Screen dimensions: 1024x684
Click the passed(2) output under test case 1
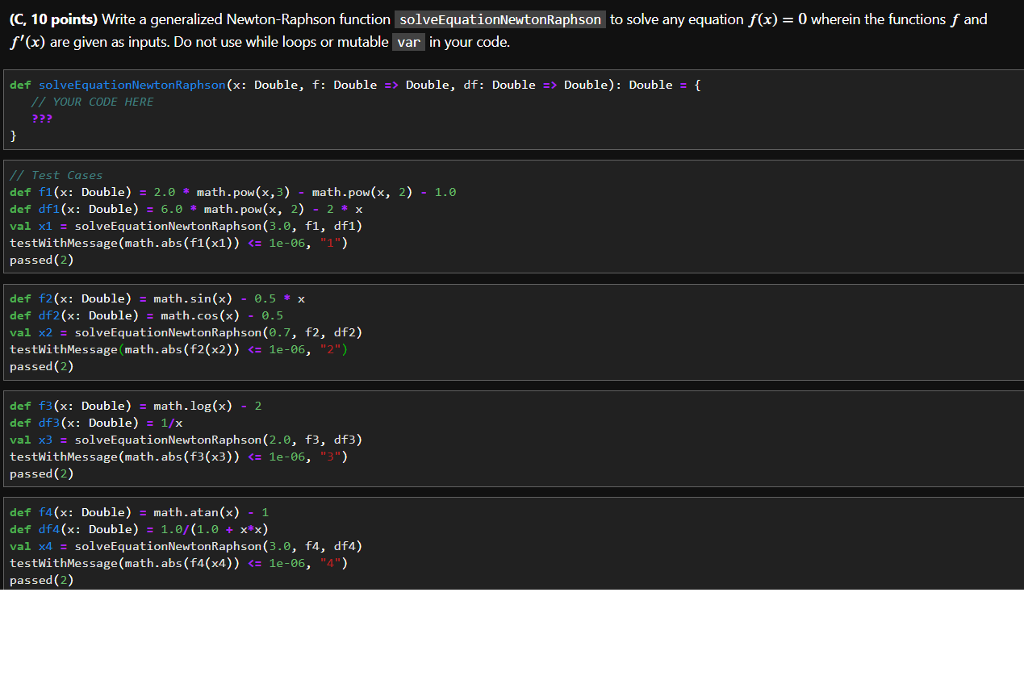pos(39,259)
